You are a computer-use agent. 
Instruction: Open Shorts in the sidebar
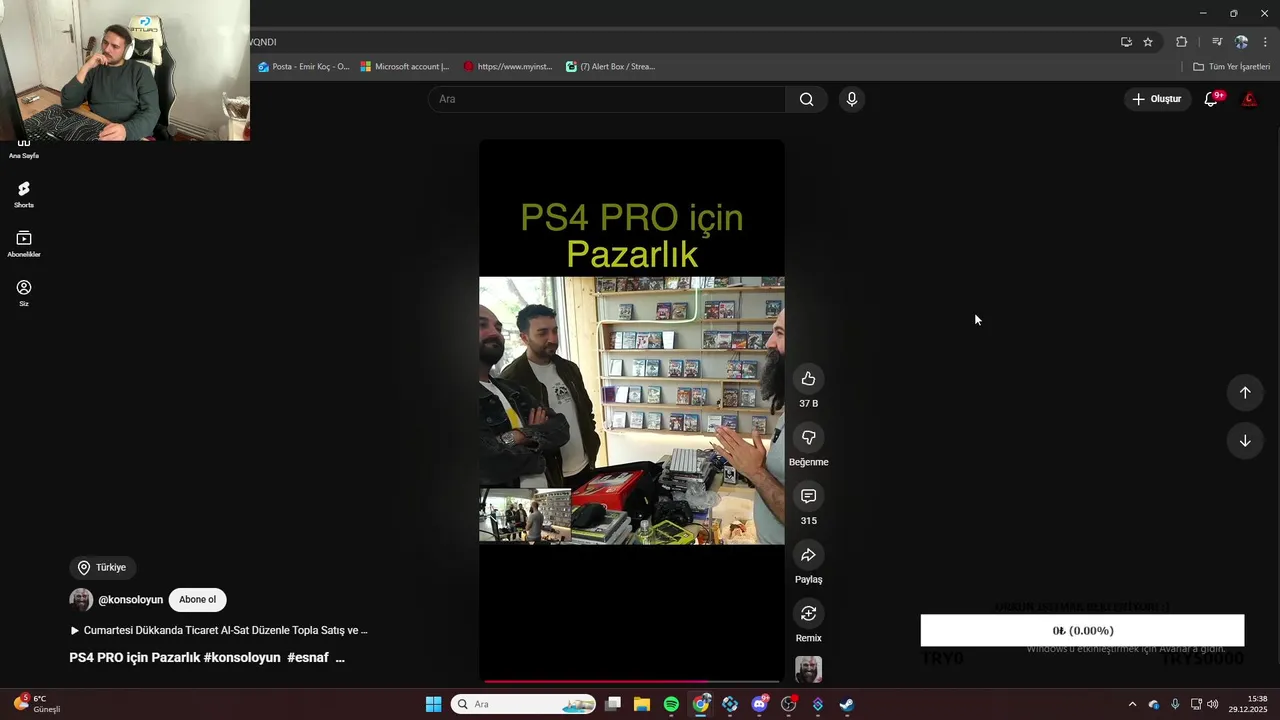(24, 194)
